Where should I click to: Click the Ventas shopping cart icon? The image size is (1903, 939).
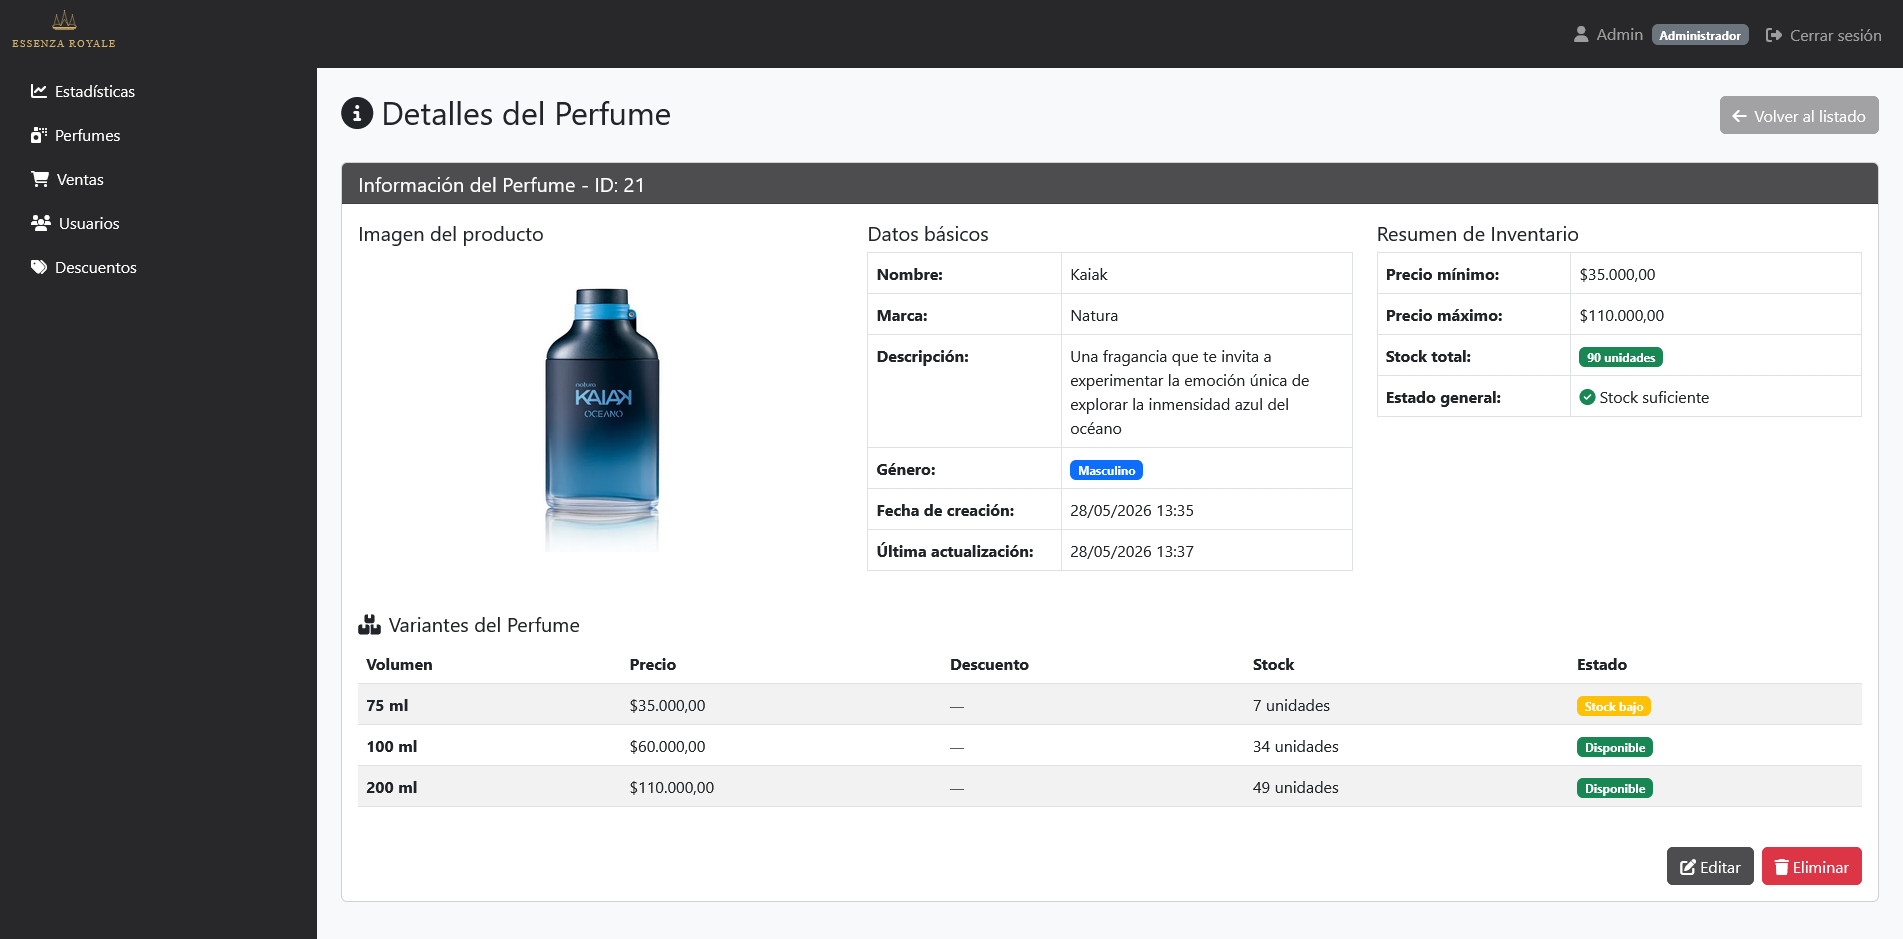[x=40, y=179]
